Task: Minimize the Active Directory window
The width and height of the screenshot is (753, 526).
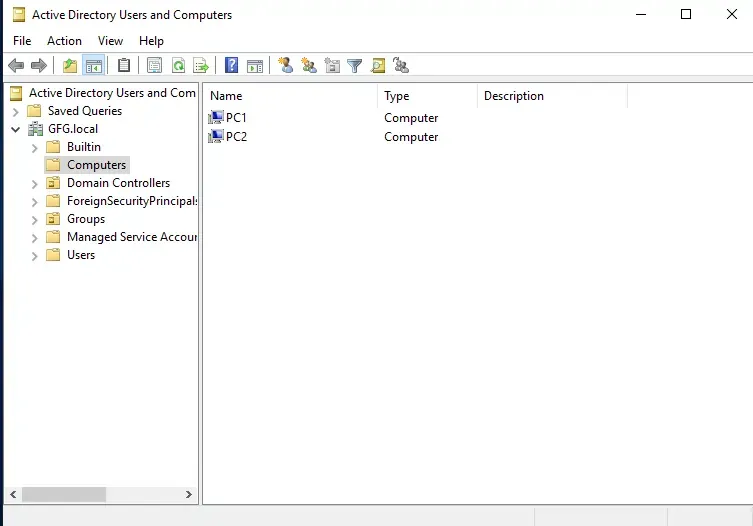Action: click(x=641, y=14)
